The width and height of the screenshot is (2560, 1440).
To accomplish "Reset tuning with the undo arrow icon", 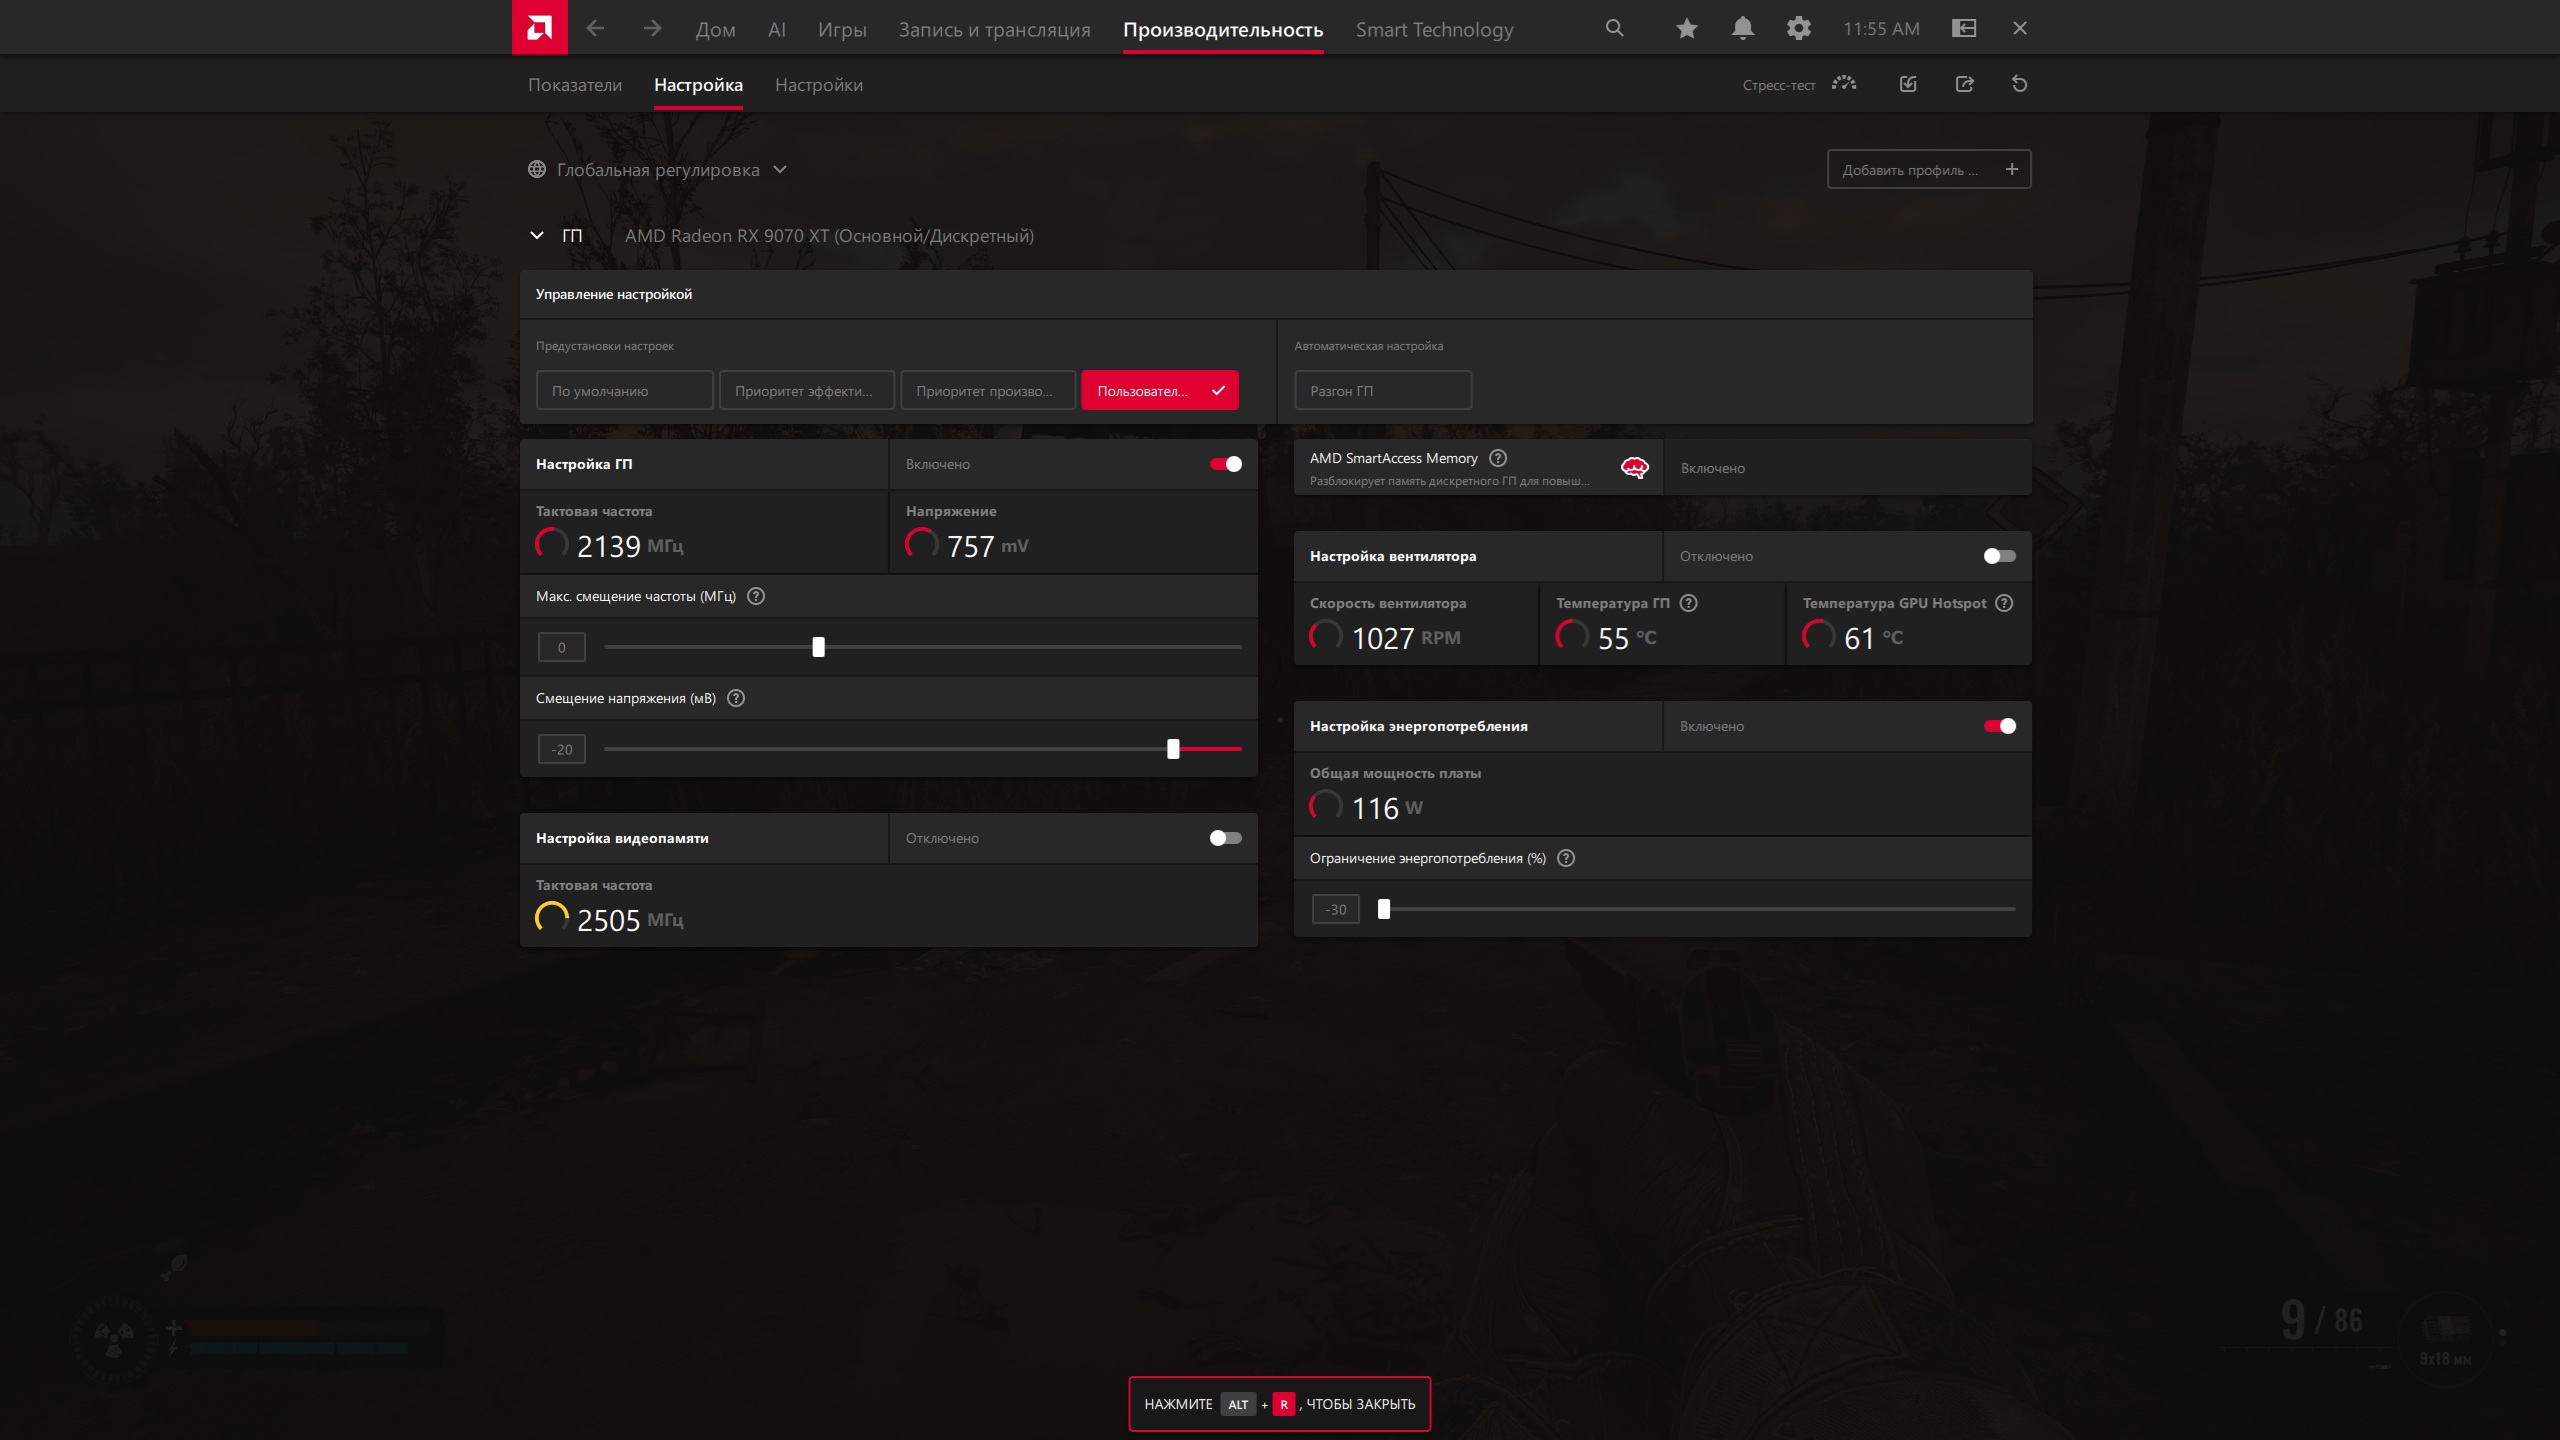I will 2020,84.
